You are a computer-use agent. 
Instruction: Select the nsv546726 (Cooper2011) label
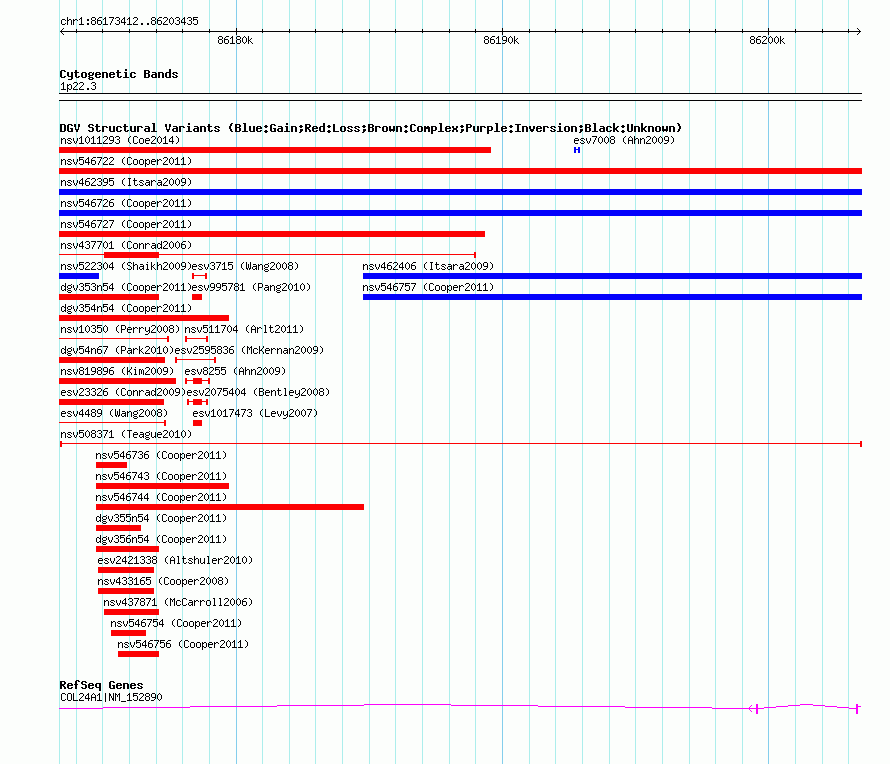click(x=126, y=203)
